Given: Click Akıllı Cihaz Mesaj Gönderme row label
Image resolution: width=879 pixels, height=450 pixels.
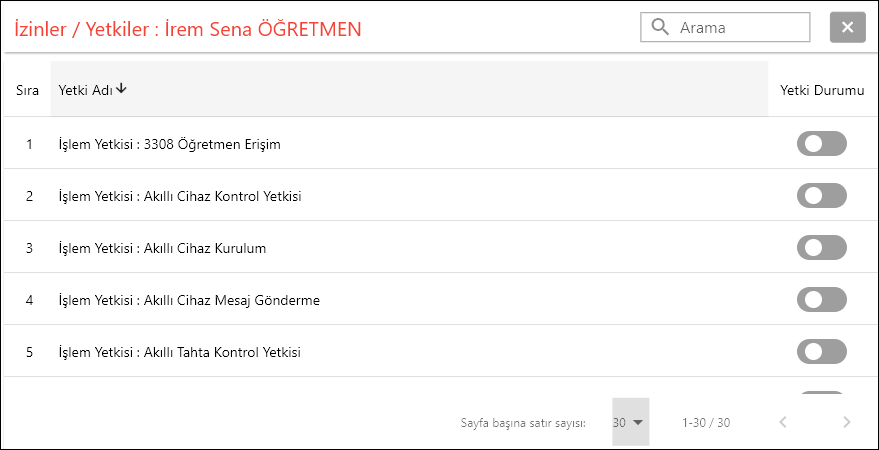Looking at the screenshot, I should (x=189, y=300).
